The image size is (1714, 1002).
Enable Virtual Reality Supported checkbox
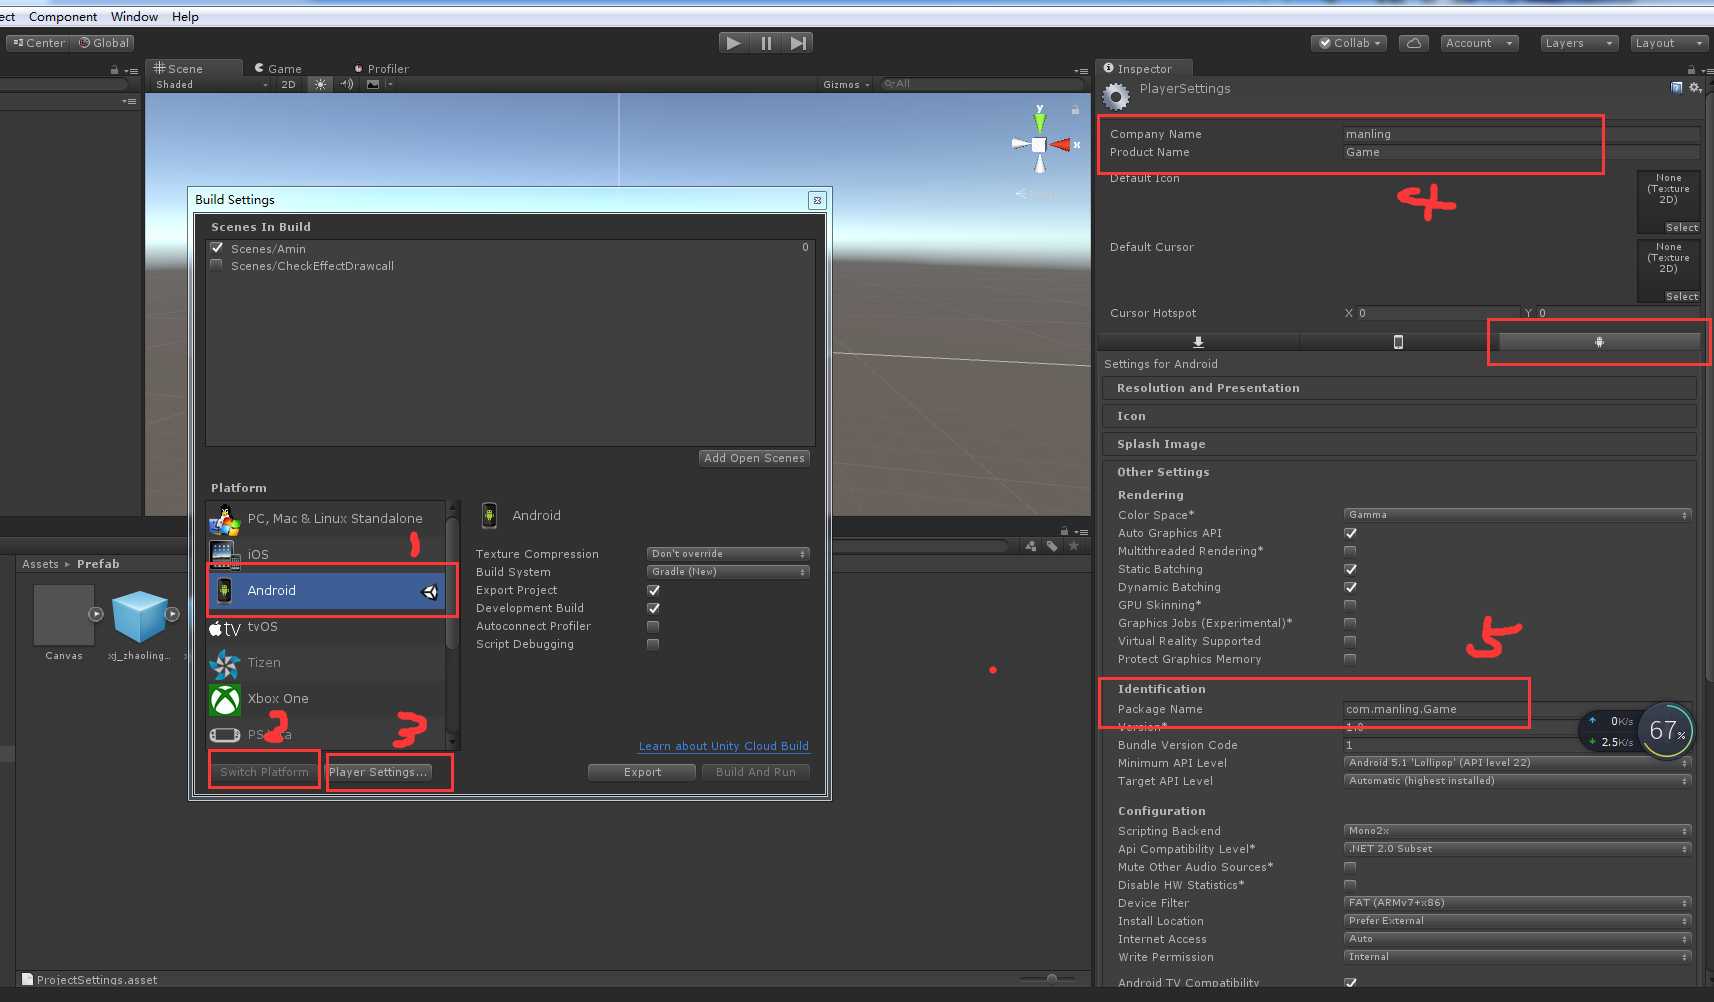[1350, 641]
